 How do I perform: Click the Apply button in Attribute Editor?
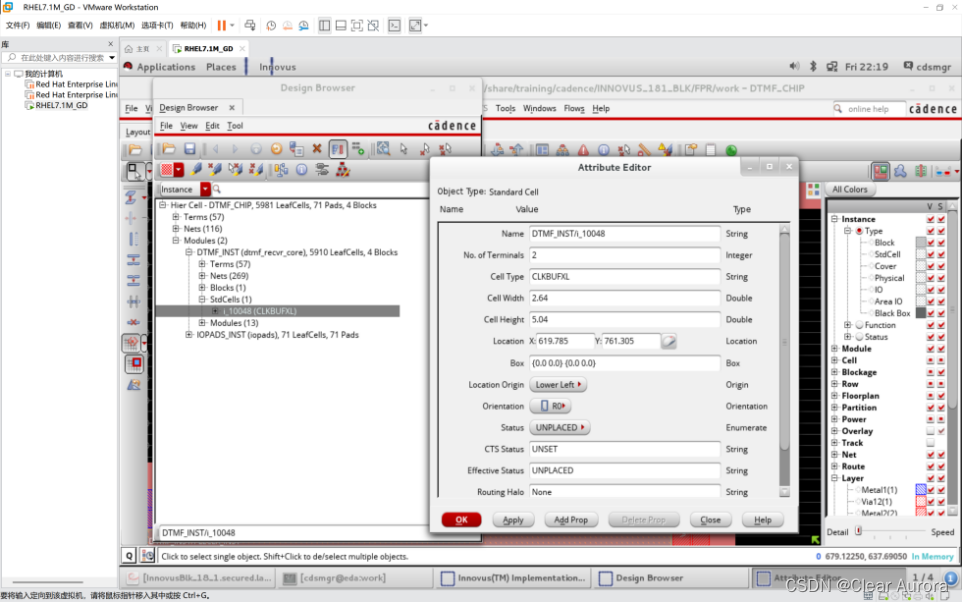click(x=513, y=520)
